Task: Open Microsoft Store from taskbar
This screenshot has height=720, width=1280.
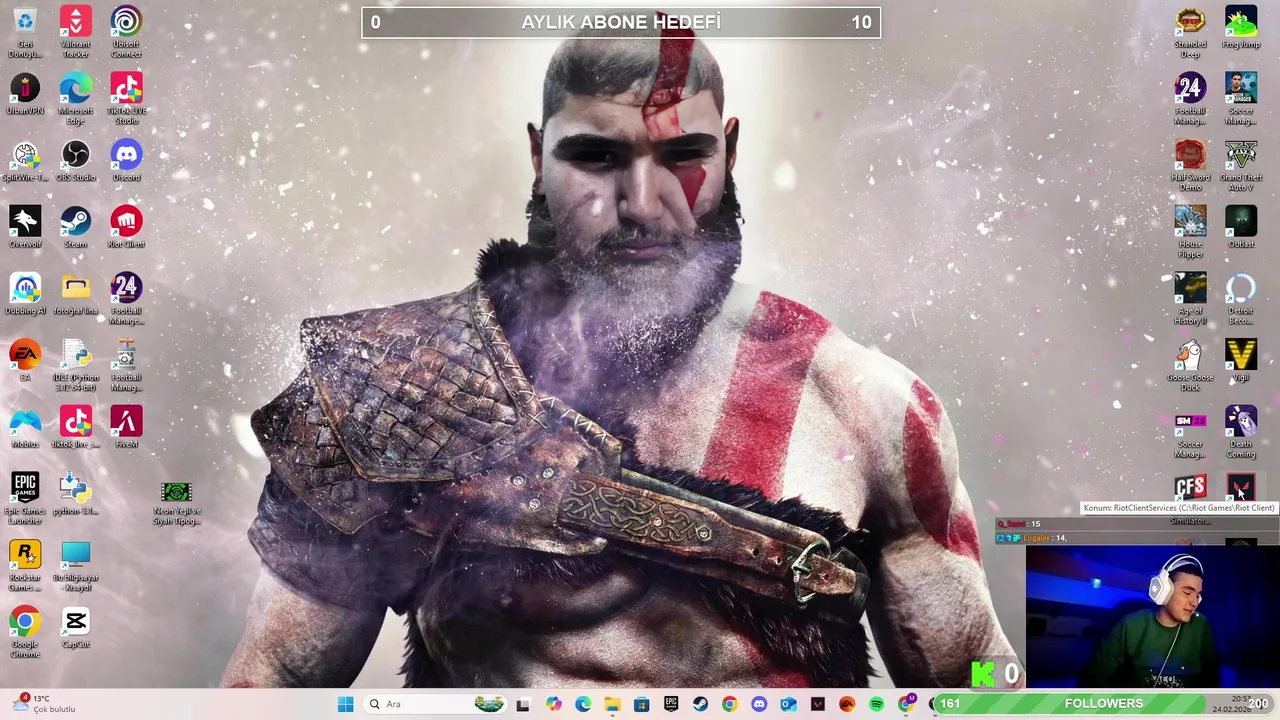Action: pos(641,704)
